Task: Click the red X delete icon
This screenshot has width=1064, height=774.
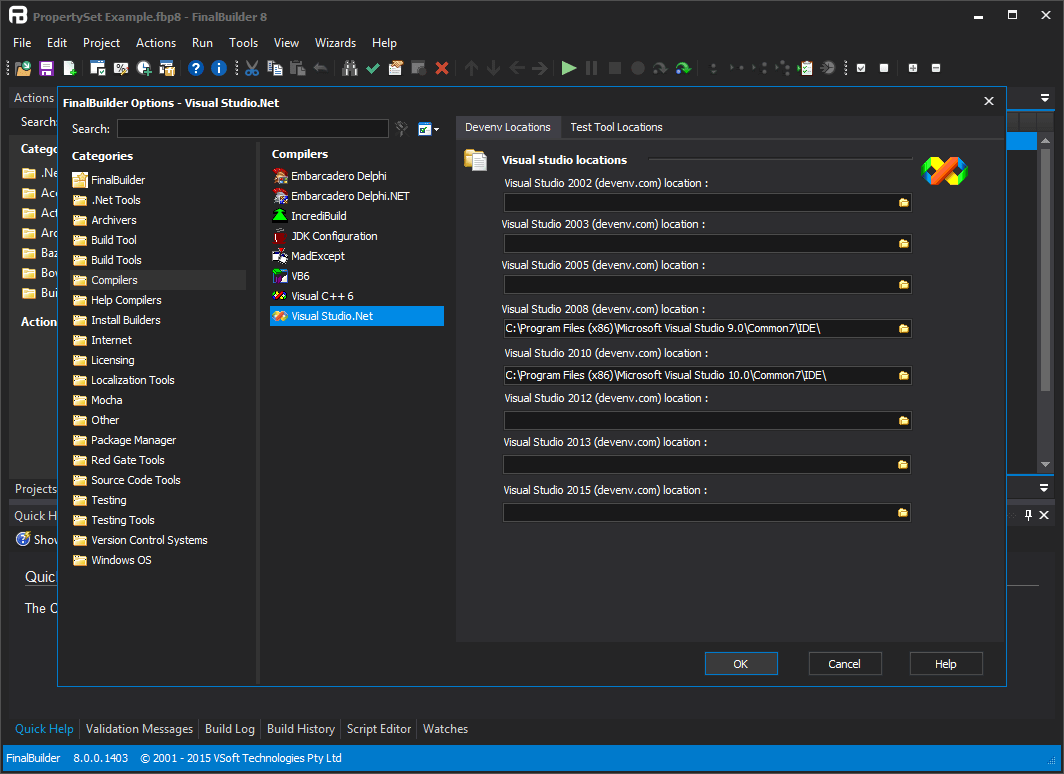Action: tap(442, 68)
